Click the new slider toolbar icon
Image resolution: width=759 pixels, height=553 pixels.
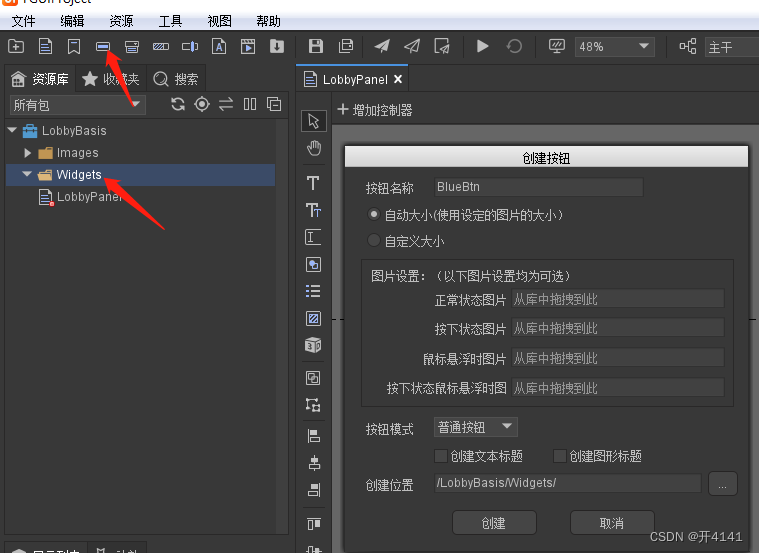click(190, 46)
